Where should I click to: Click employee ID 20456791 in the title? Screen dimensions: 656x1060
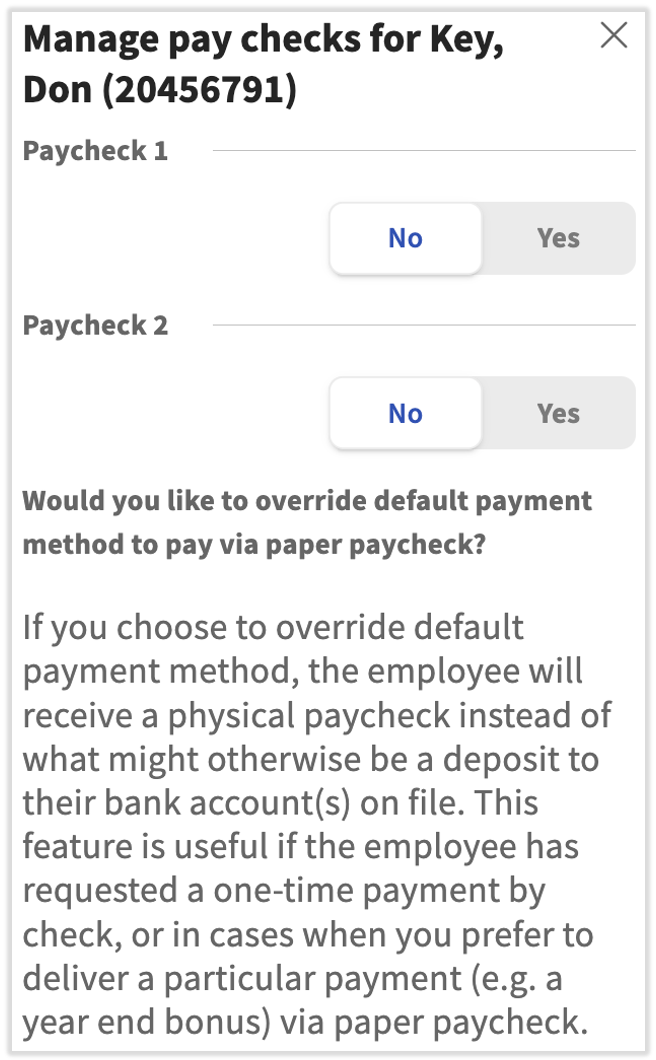[200, 90]
